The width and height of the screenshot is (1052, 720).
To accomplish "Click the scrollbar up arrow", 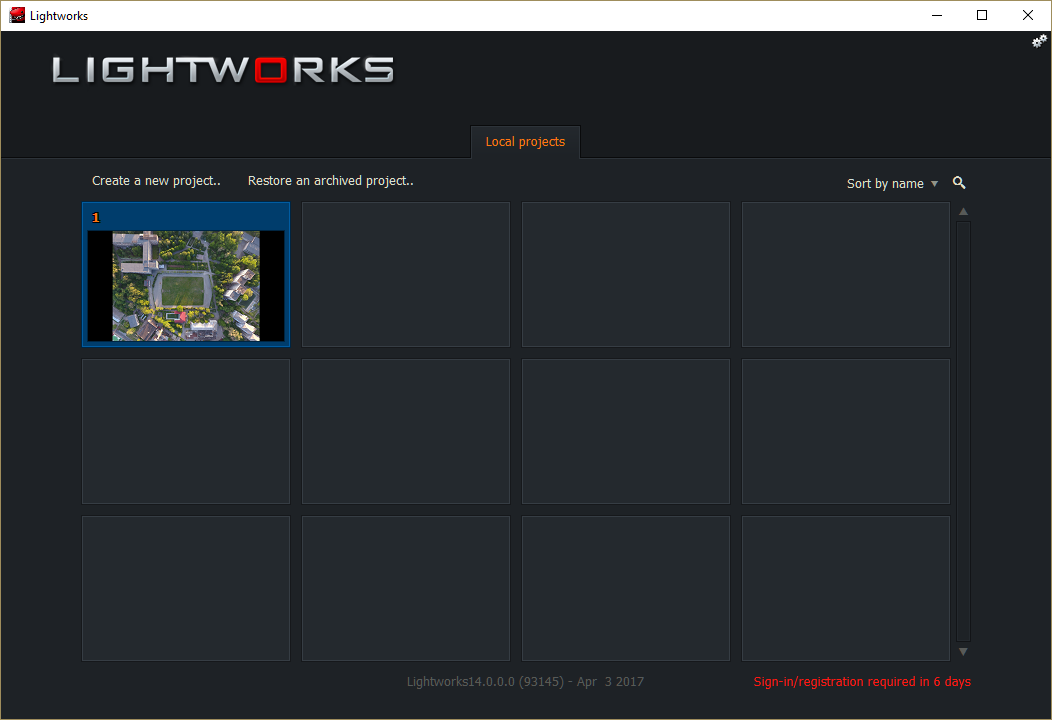I will [963, 211].
